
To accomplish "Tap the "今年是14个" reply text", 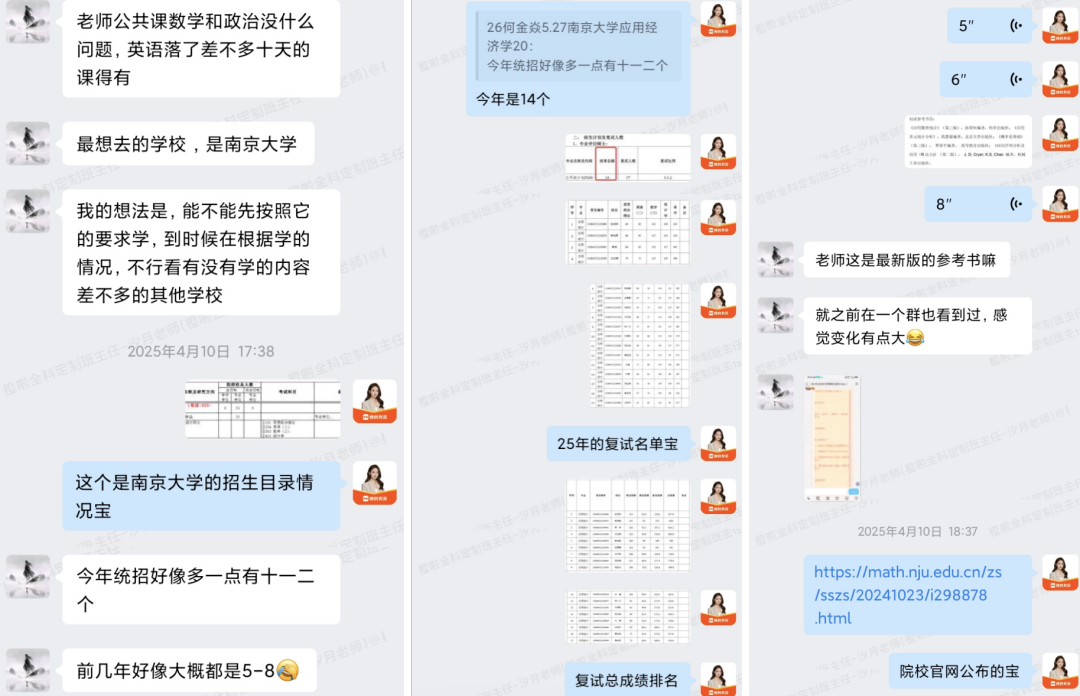I will tap(513, 99).
